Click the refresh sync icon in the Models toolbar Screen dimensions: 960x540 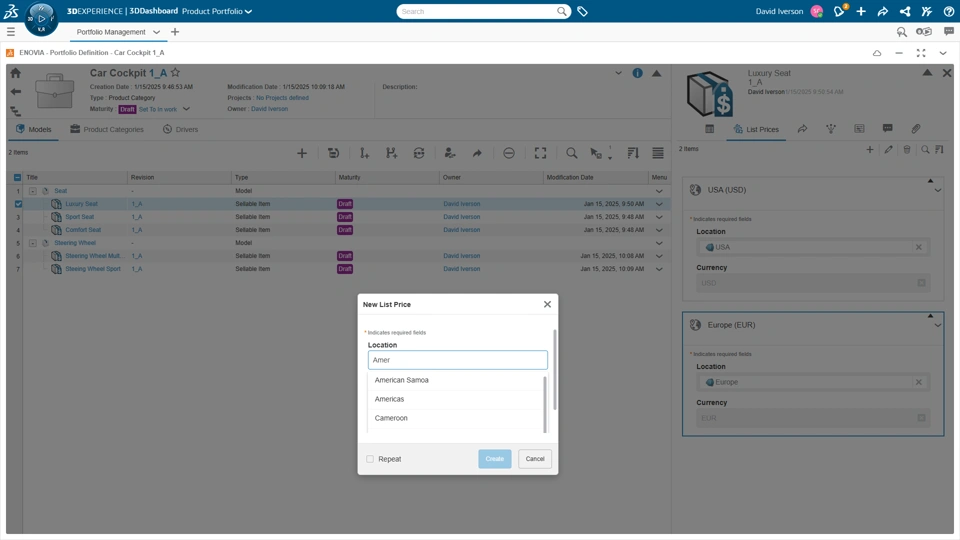tap(419, 153)
